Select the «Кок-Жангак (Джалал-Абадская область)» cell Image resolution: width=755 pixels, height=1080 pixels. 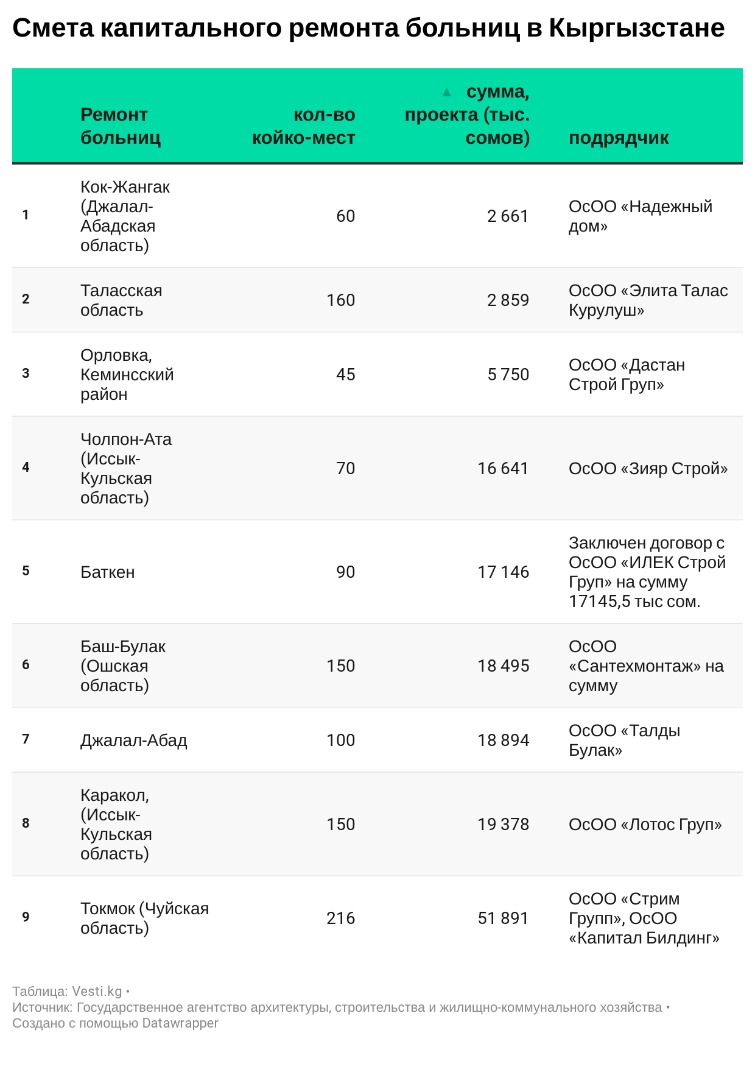point(125,216)
